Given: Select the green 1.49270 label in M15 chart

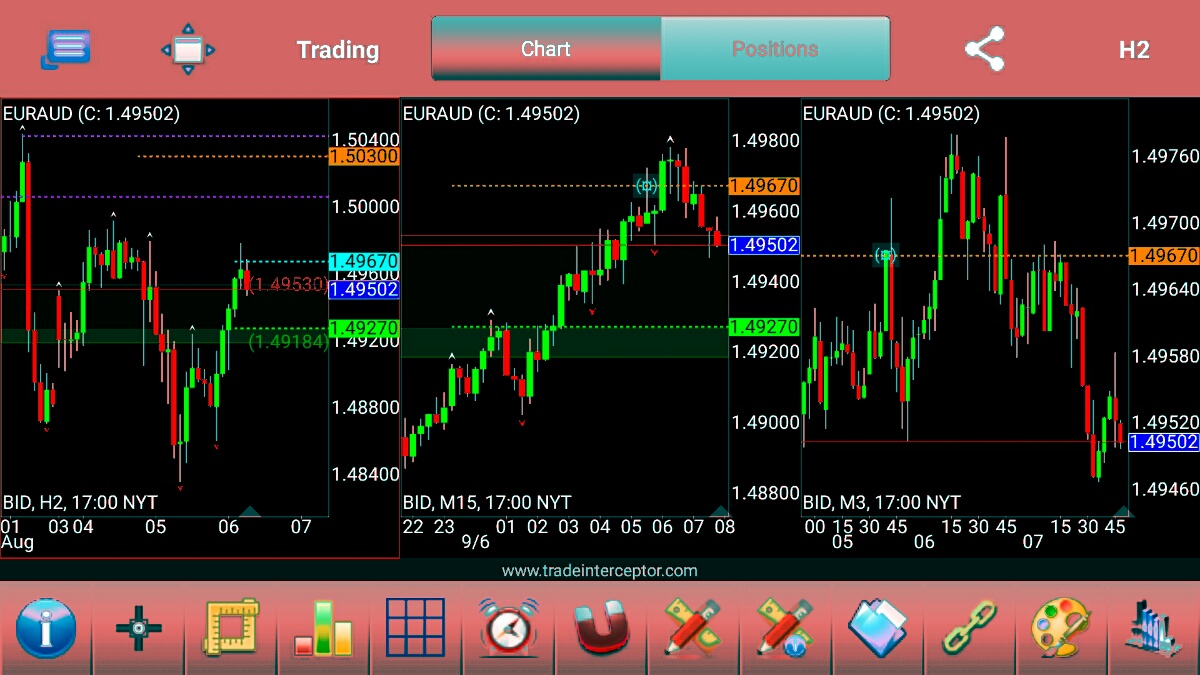Looking at the screenshot, I should 764,327.
